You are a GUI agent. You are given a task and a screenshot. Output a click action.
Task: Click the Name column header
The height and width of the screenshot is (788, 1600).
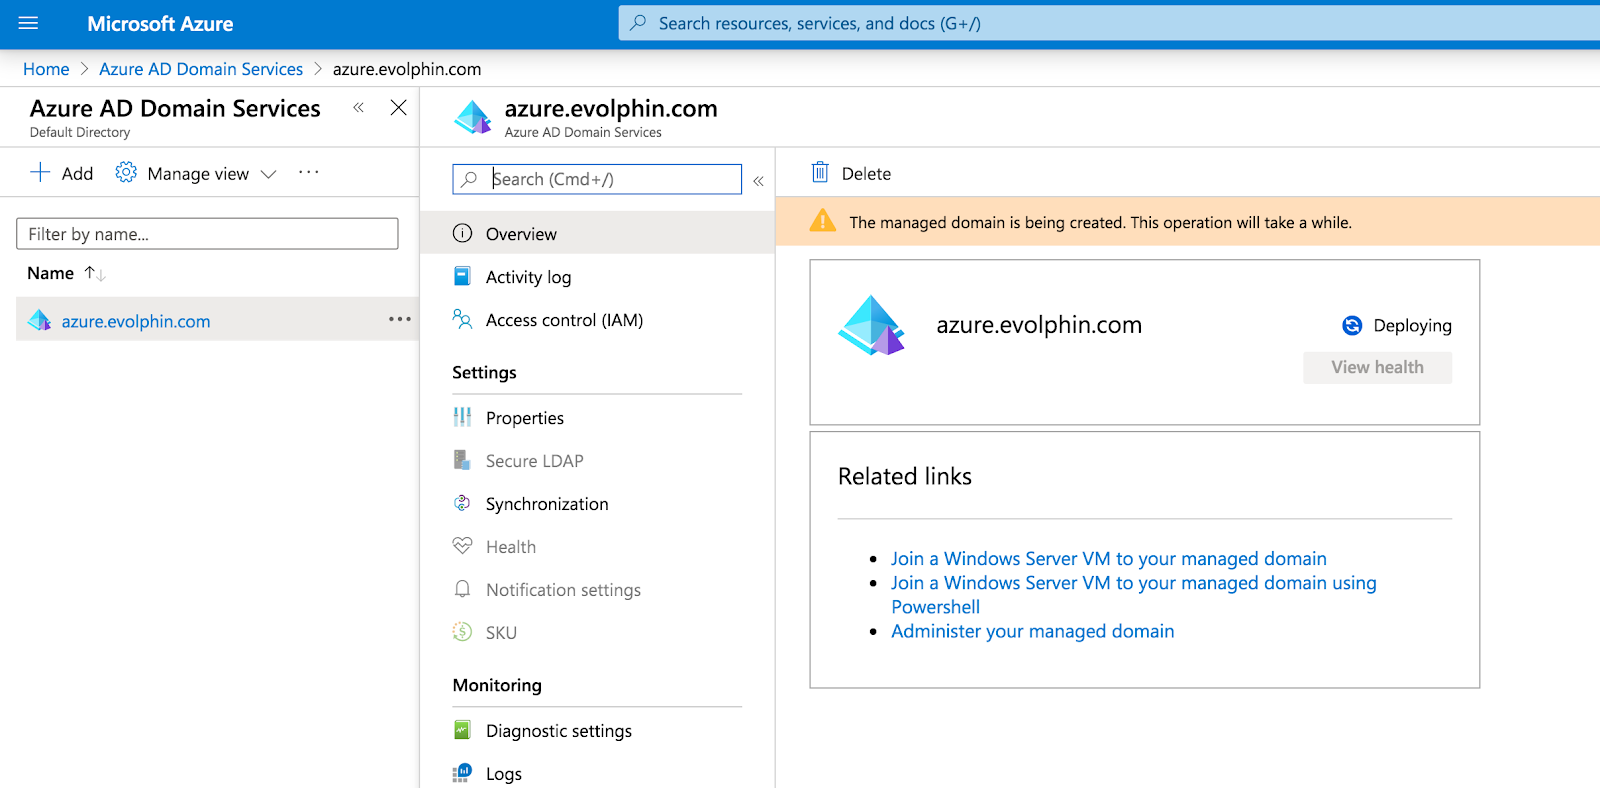[x=50, y=273]
